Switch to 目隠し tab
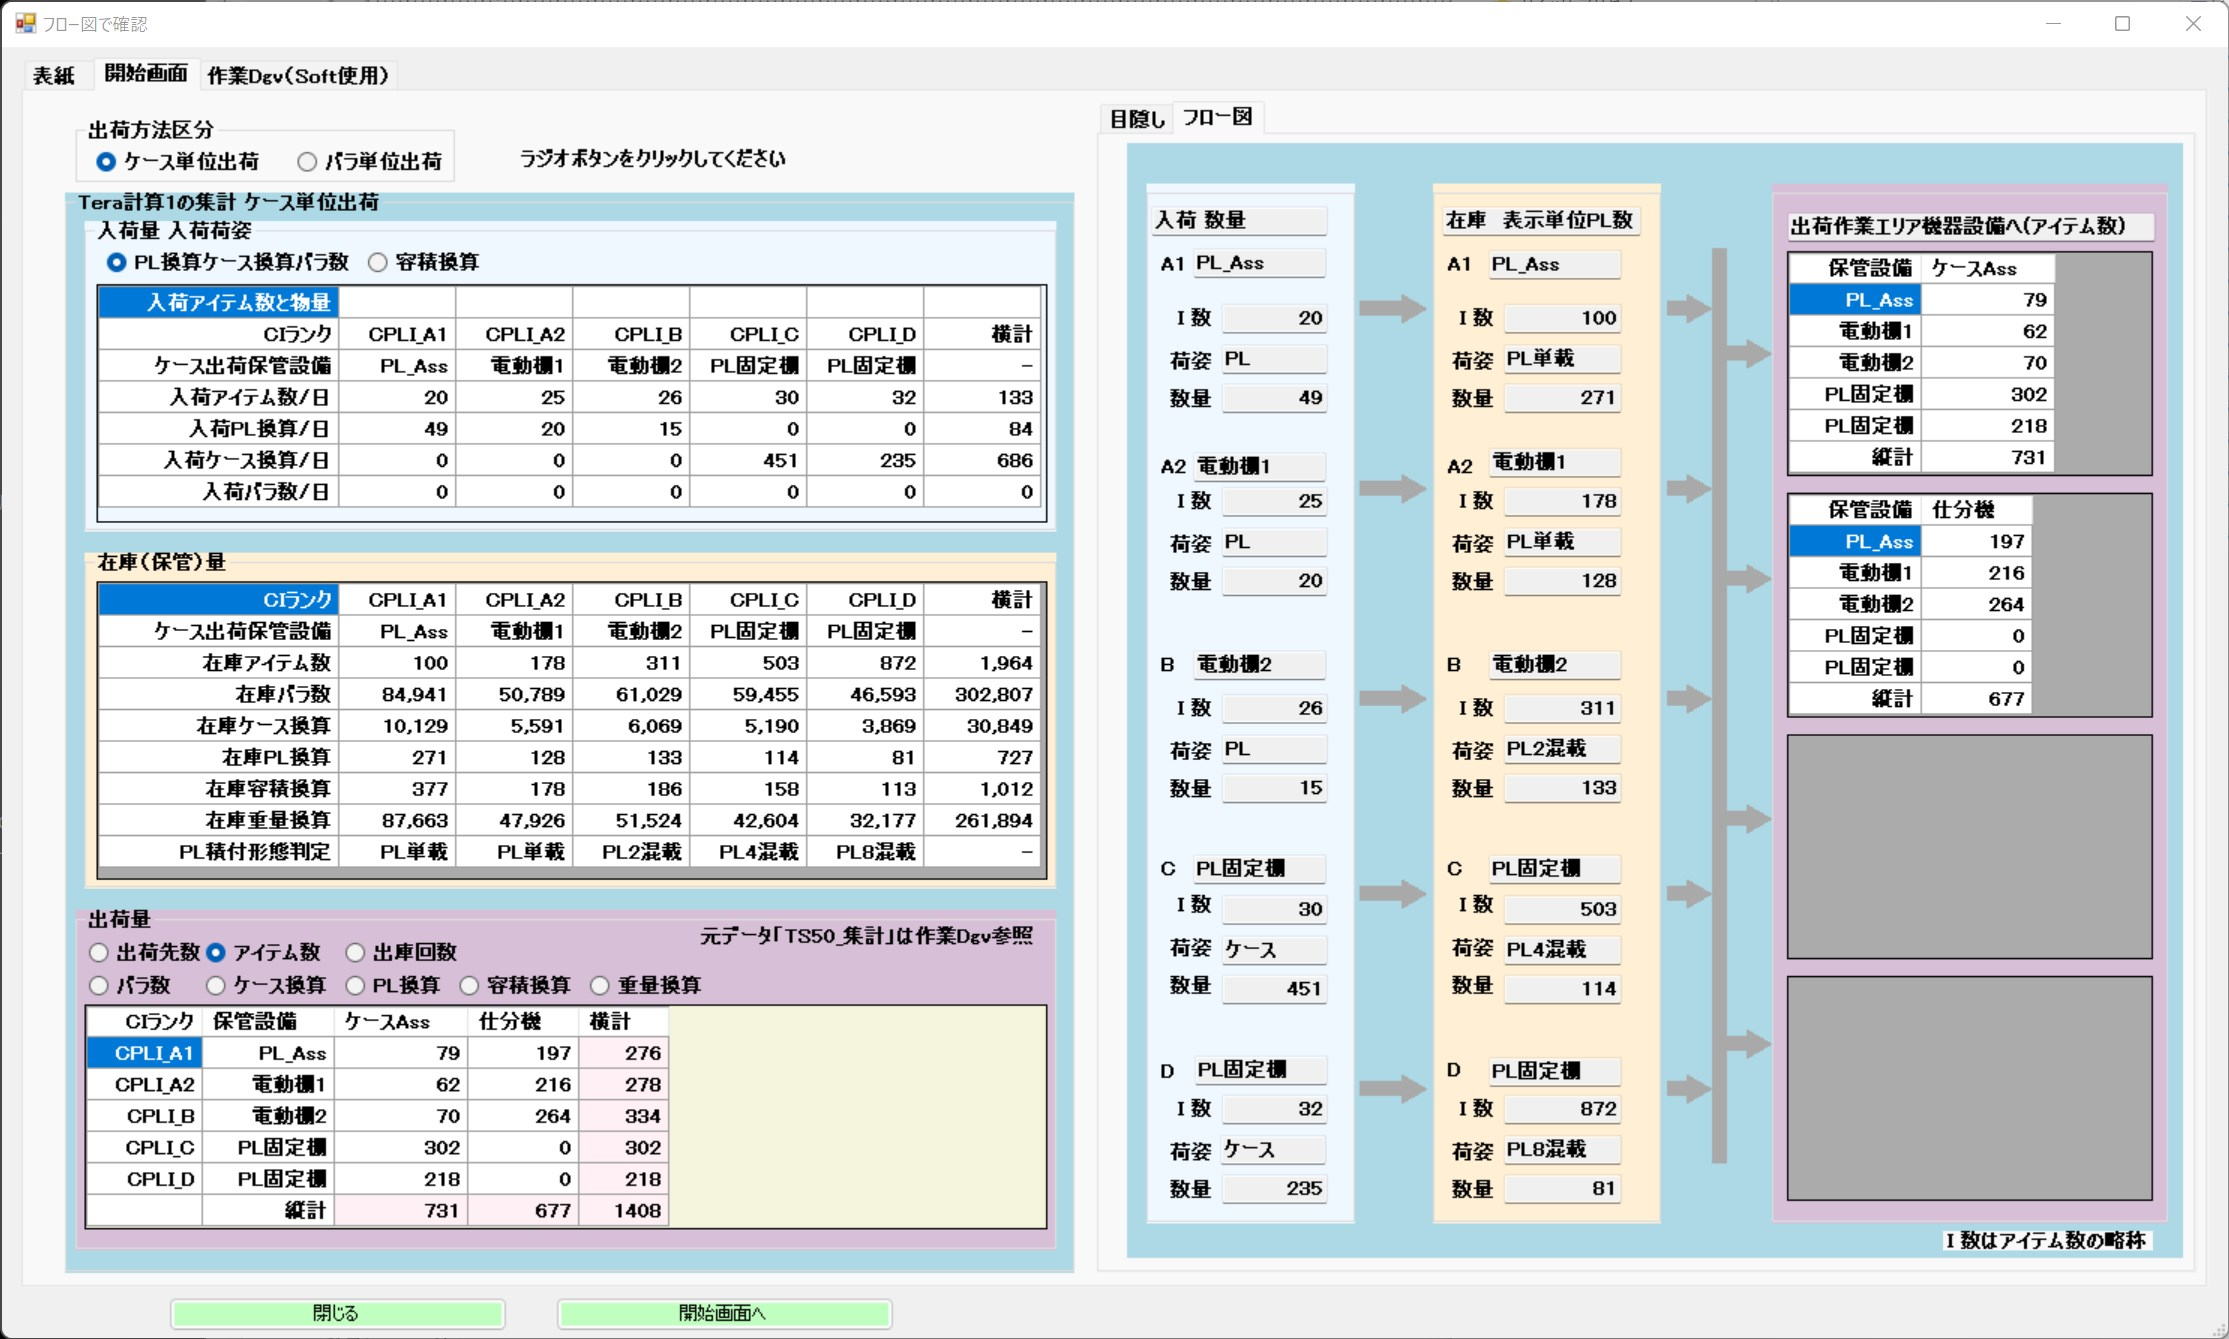 coord(1137,118)
